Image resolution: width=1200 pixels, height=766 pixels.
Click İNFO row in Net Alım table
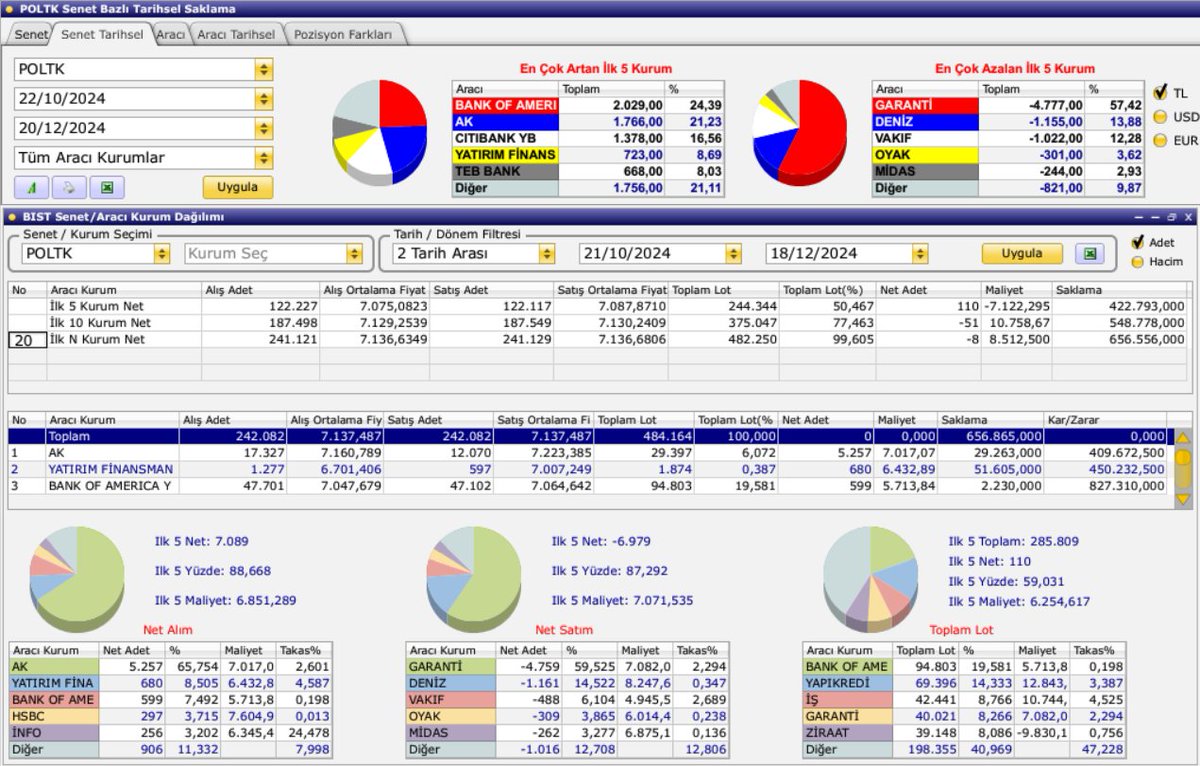(170, 733)
